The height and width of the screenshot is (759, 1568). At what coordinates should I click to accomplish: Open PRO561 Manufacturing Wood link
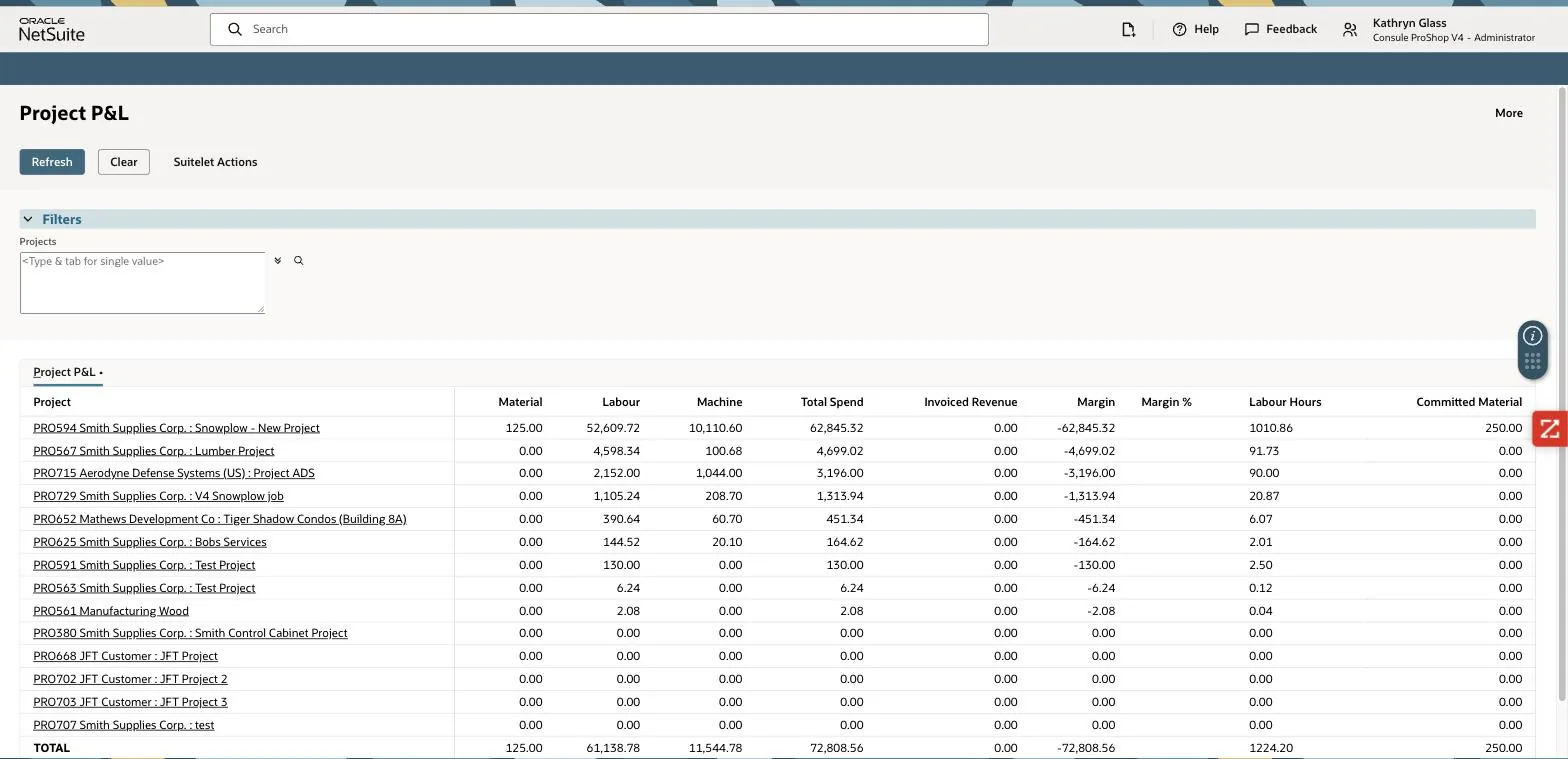(111, 611)
